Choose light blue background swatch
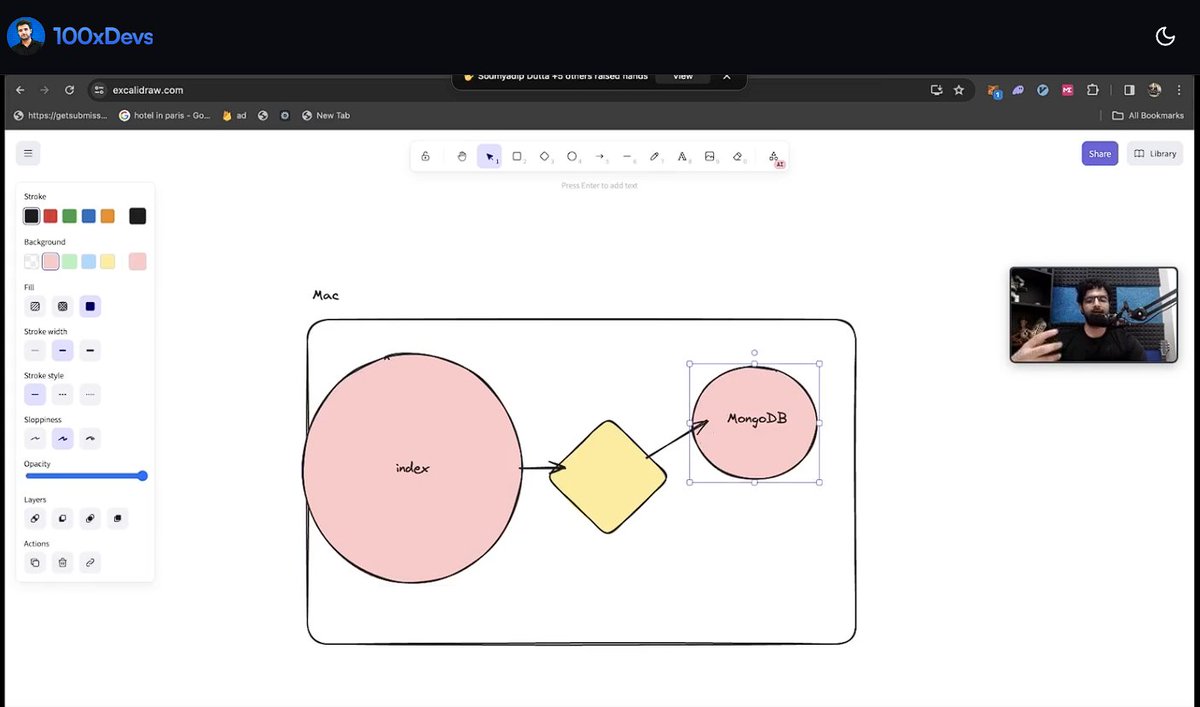 (x=89, y=262)
